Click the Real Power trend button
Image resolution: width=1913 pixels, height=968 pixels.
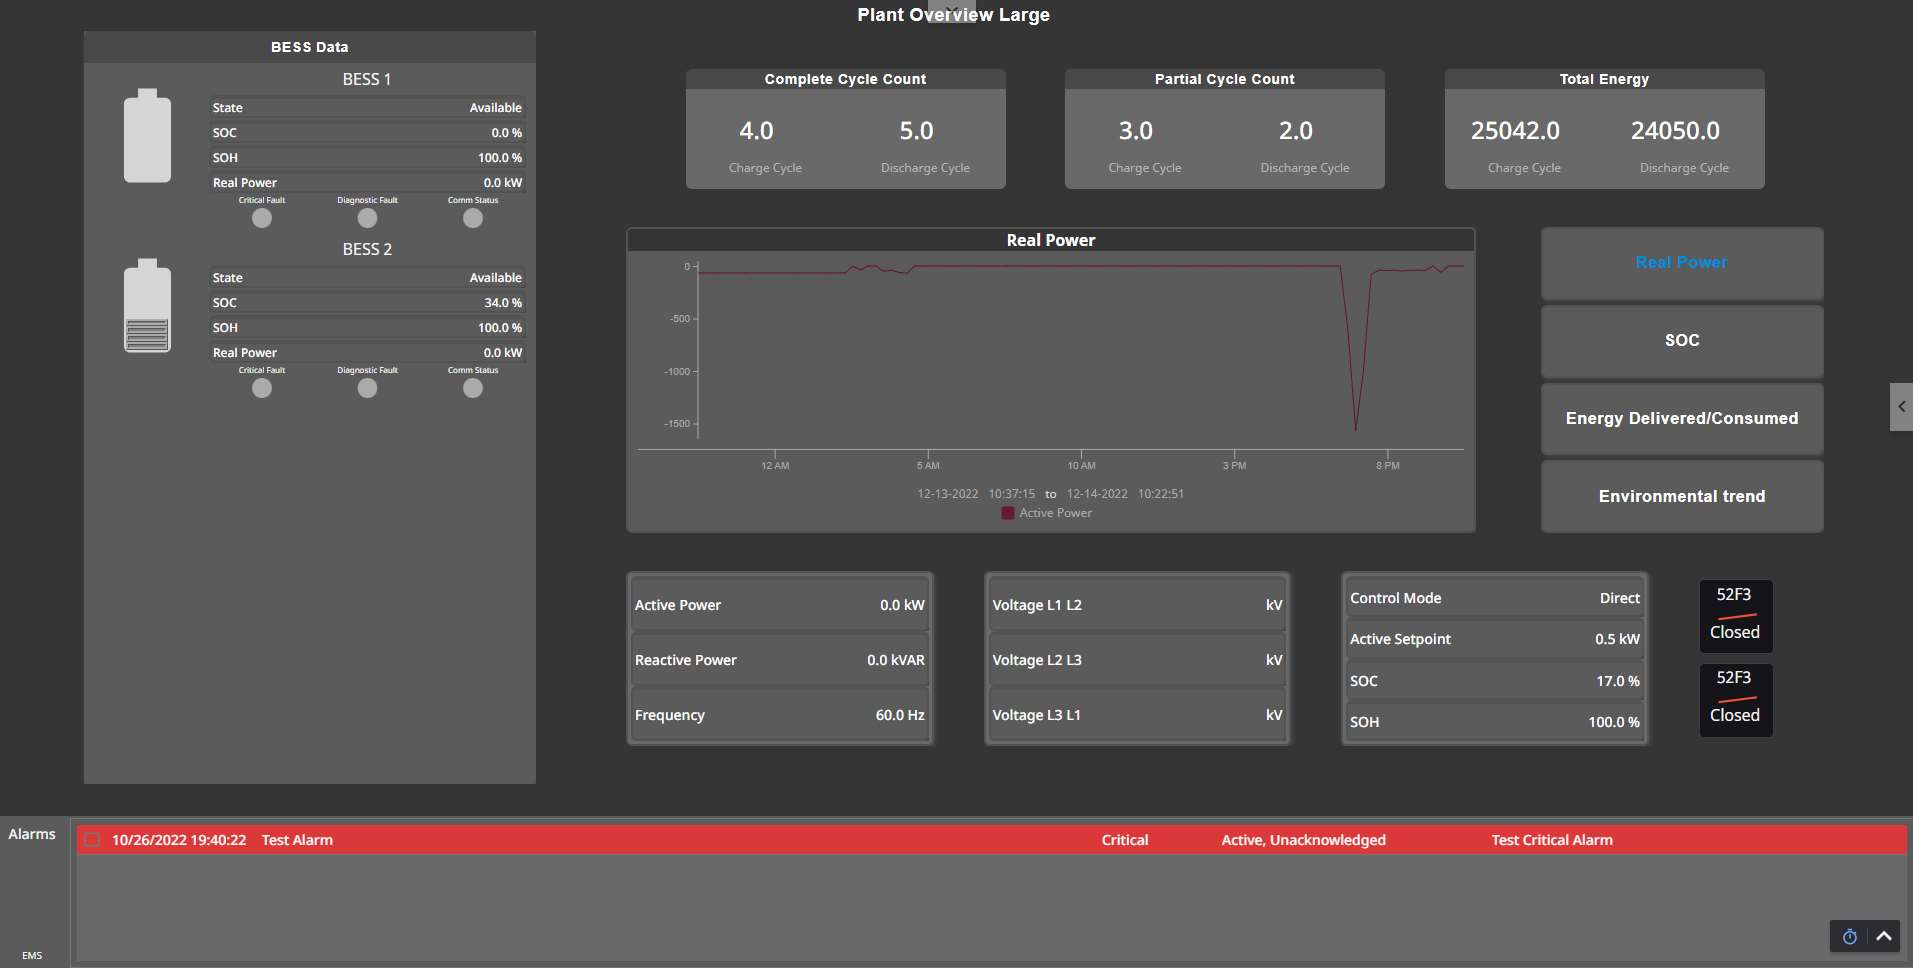1681,263
